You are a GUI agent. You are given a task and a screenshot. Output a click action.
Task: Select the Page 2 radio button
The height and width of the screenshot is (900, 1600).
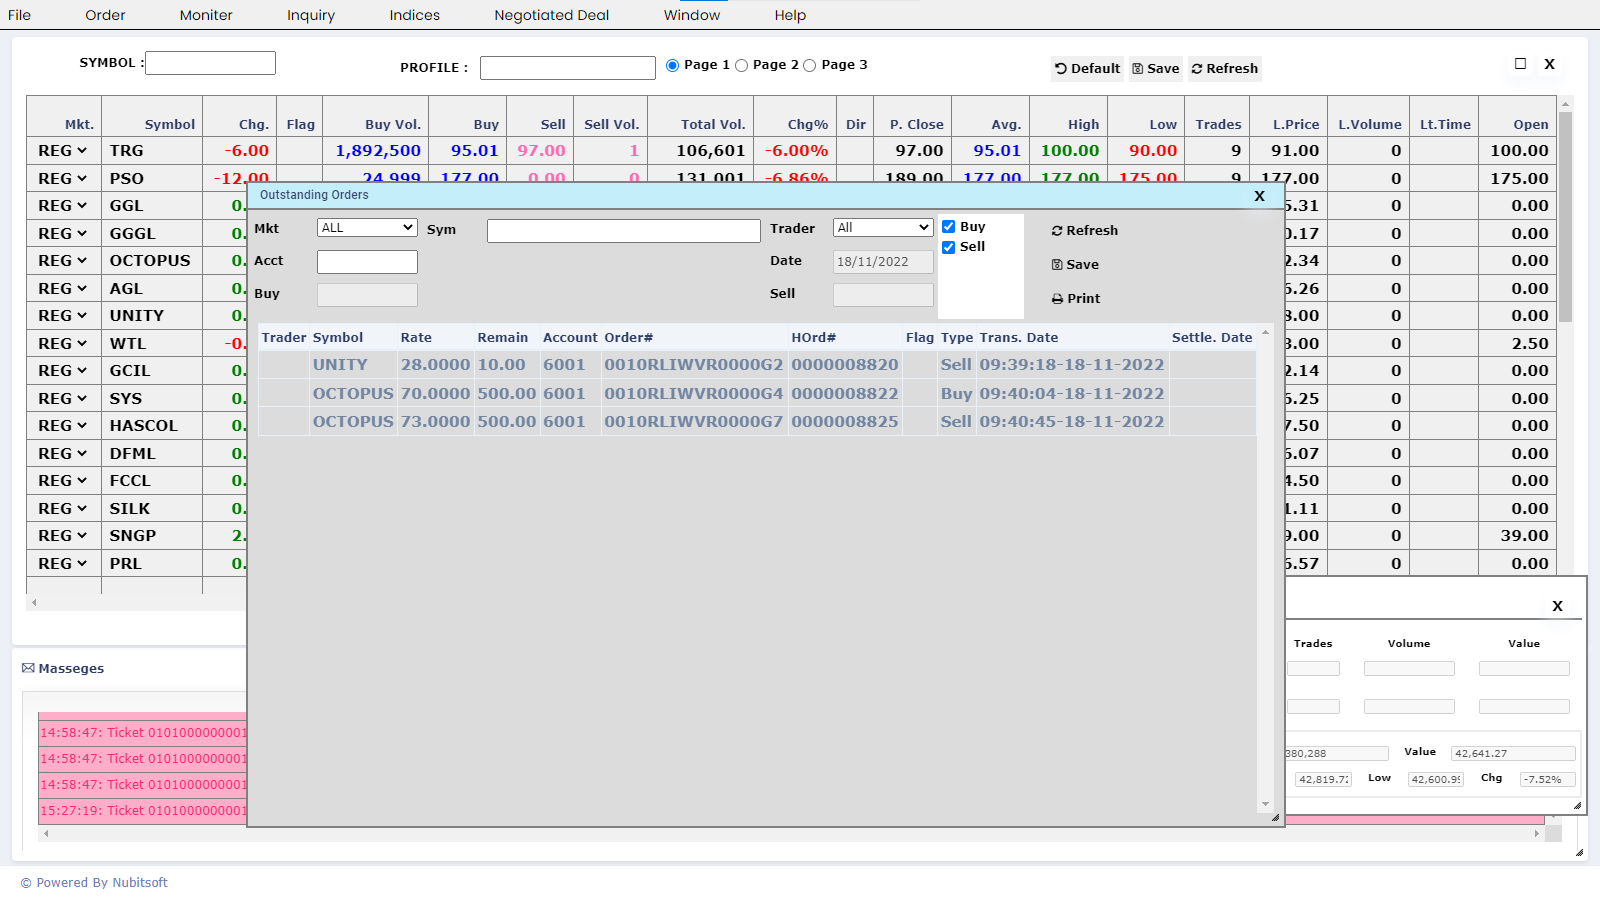tap(742, 66)
